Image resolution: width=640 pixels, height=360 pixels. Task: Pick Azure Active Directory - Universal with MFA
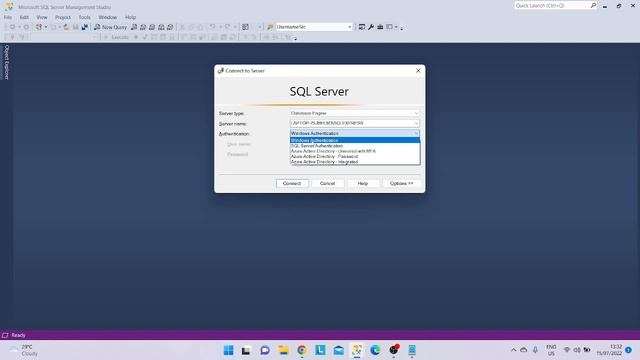tap(355, 151)
